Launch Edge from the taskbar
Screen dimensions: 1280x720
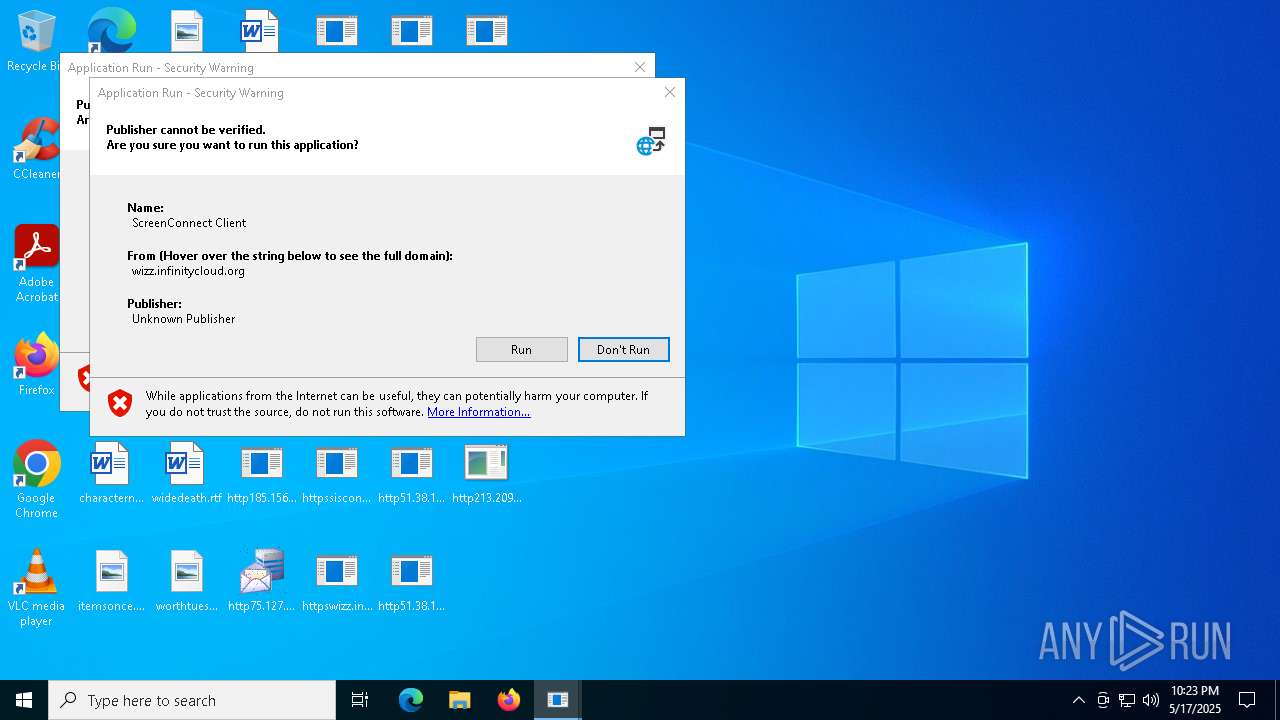[411, 700]
